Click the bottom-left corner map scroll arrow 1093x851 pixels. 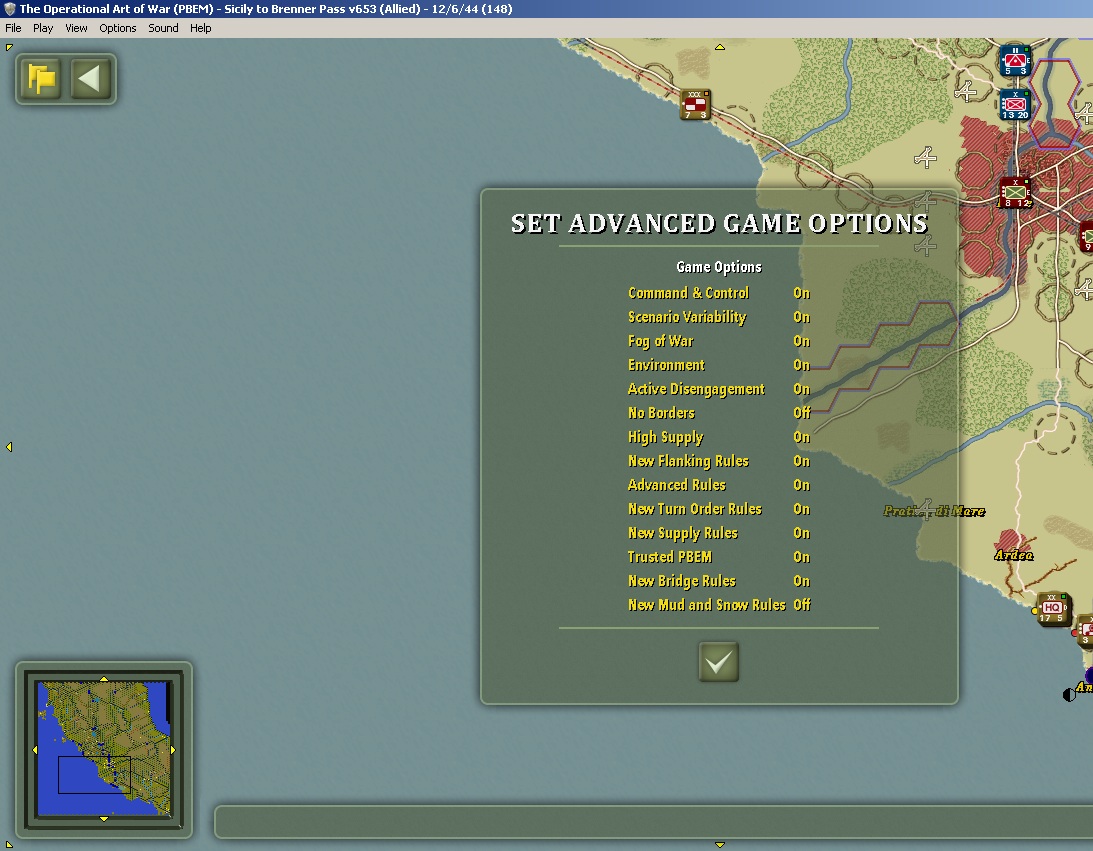pyautogui.click(x=9, y=845)
